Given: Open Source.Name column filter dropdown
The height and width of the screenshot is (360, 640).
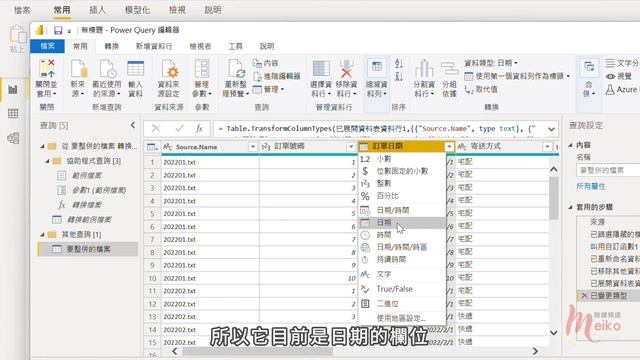Looking at the screenshot, I should coord(253,147).
